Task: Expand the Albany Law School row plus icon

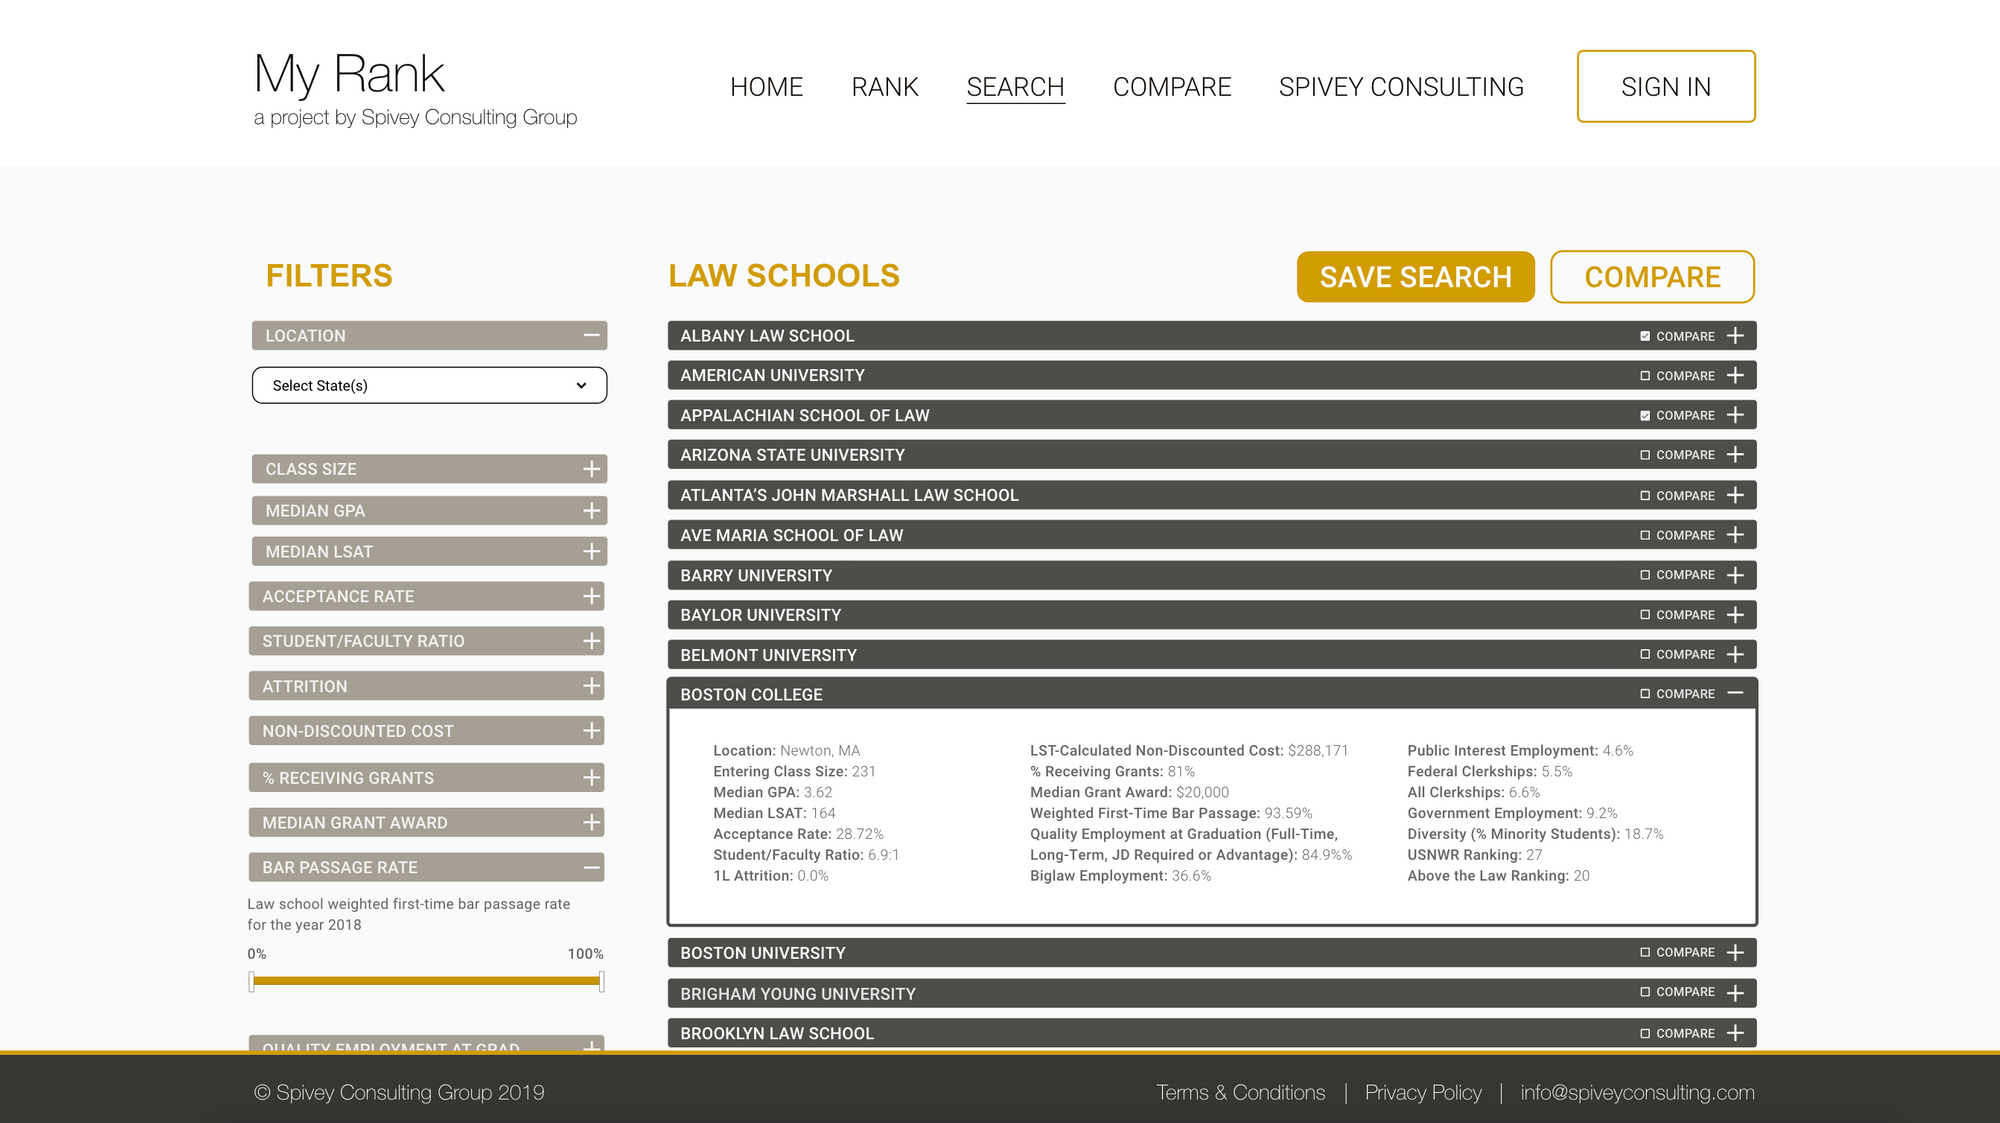Action: (x=1735, y=336)
